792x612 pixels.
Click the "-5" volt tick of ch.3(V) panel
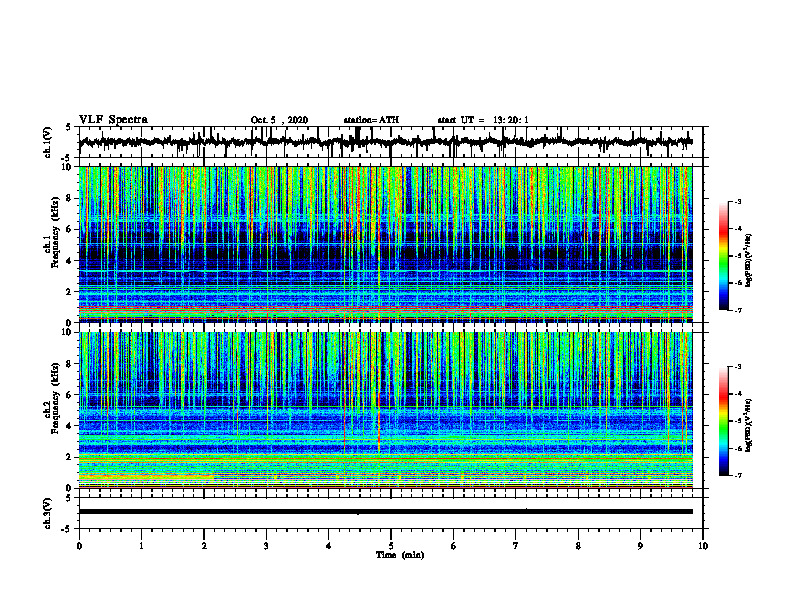(67, 529)
